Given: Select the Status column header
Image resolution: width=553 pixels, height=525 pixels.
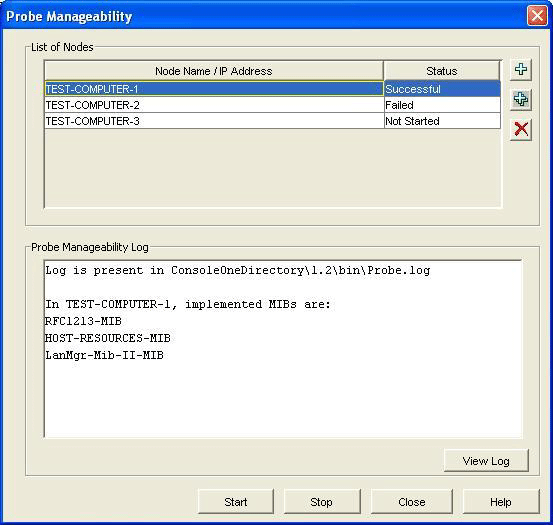Looking at the screenshot, I should click(442, 71).
